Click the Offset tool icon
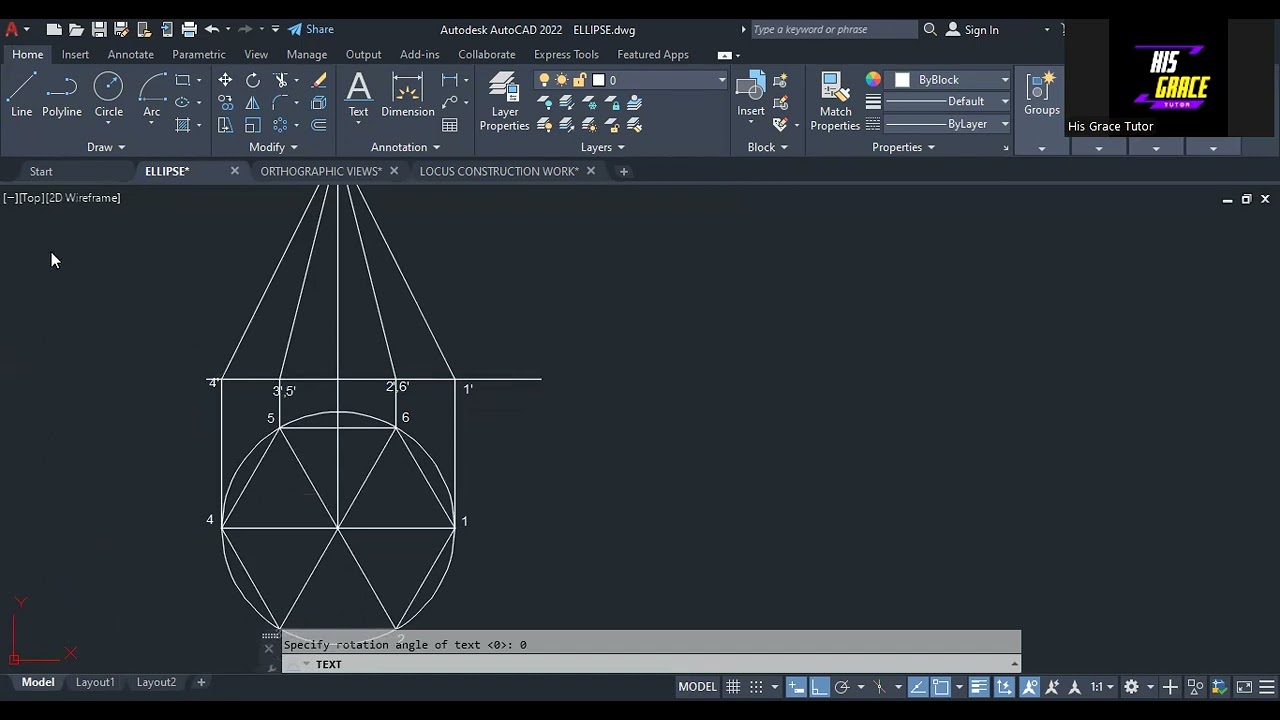This screenshot has height=720, width=1280. pyautogui.click(x=319, y=125)
